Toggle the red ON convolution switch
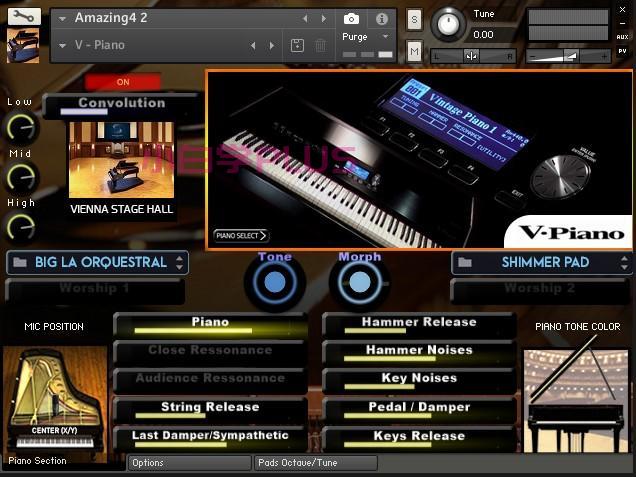636x477 pixels. (x=123, y=82)
